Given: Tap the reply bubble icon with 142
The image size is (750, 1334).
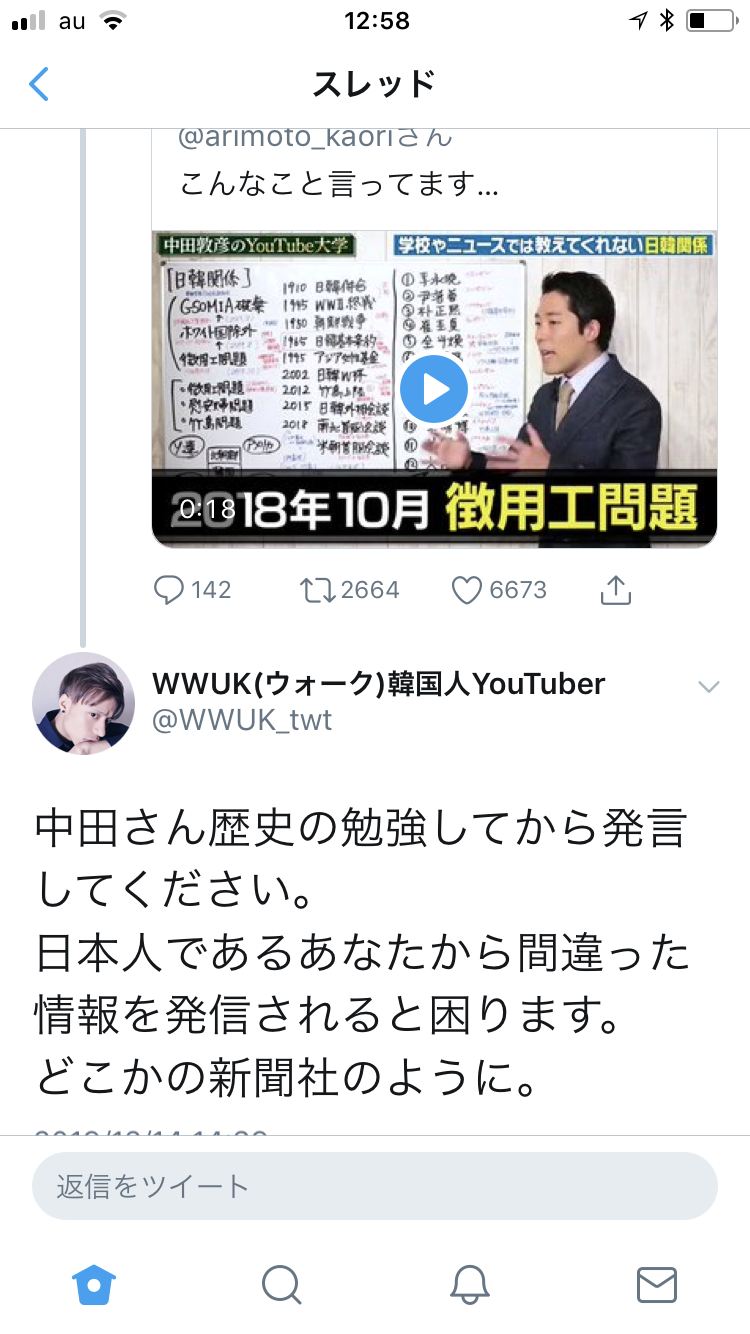Looking at the screenshot, I should click(x=167, y=590).
